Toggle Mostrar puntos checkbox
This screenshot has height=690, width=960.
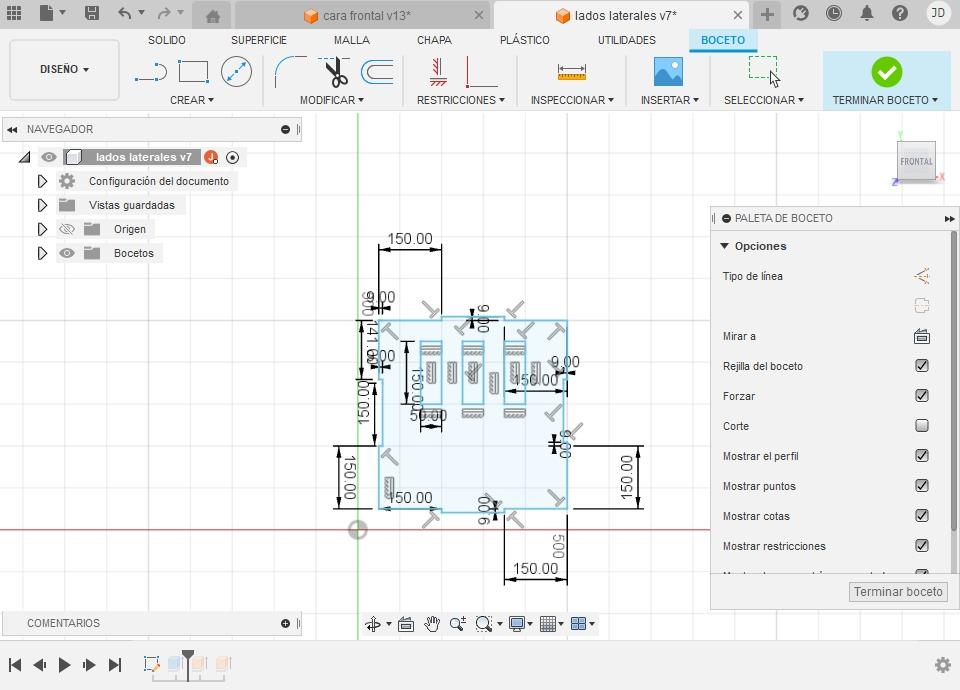click(922, 486)
